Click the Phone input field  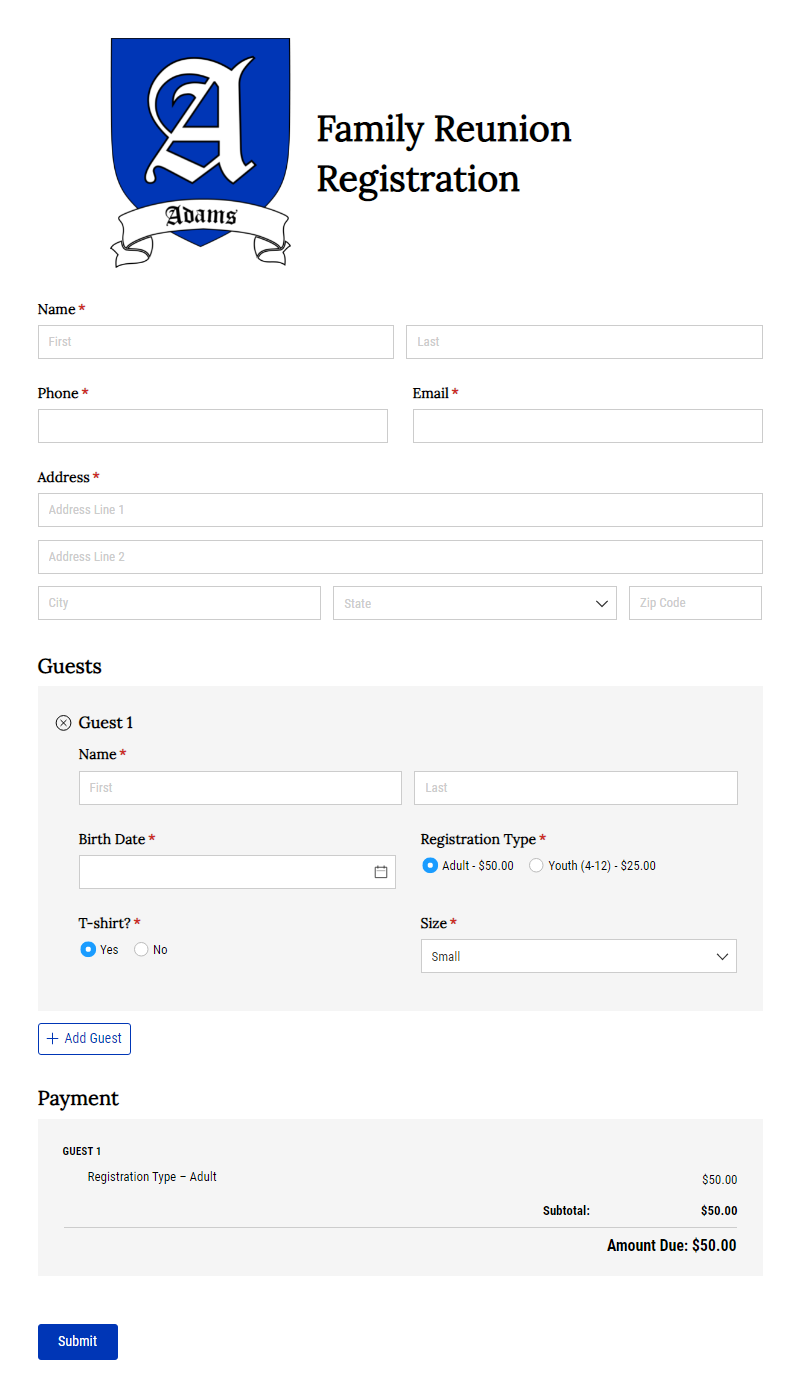pos(212,425)
